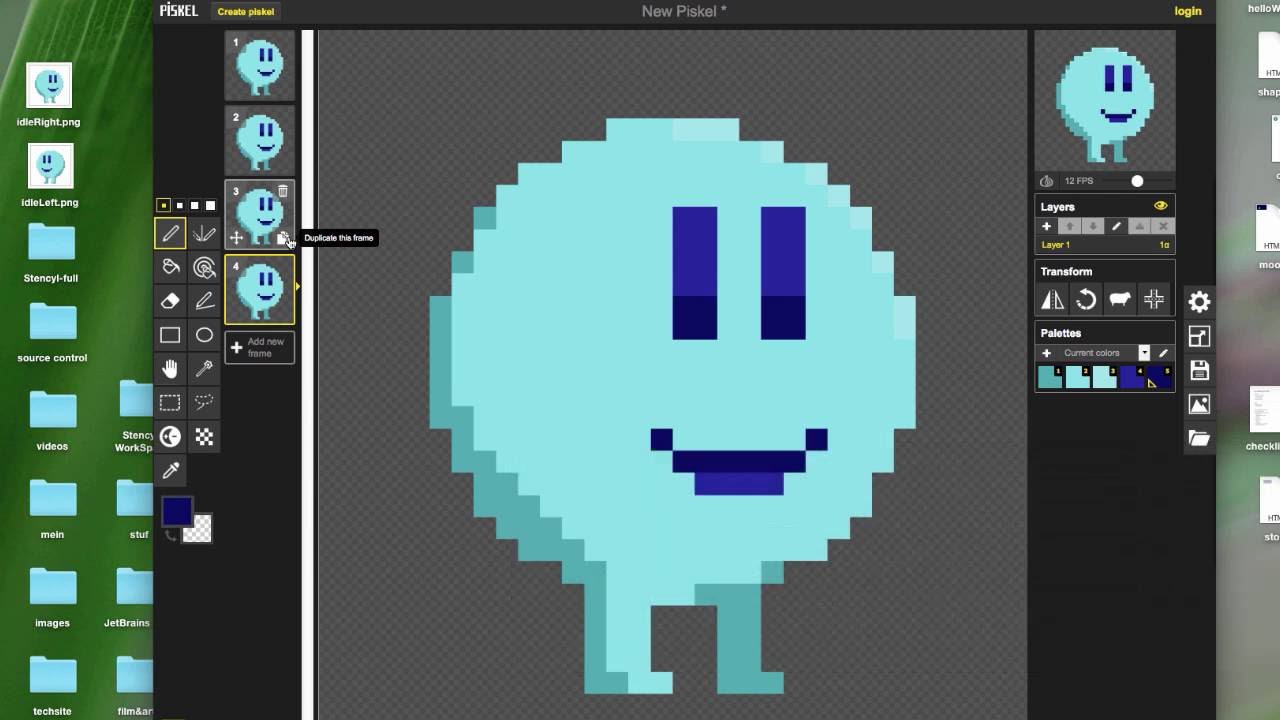Image resolution: width=1280 pixels, height=720 pixels.
Task: Open the Import folder panel
Action: point(1199,439)
